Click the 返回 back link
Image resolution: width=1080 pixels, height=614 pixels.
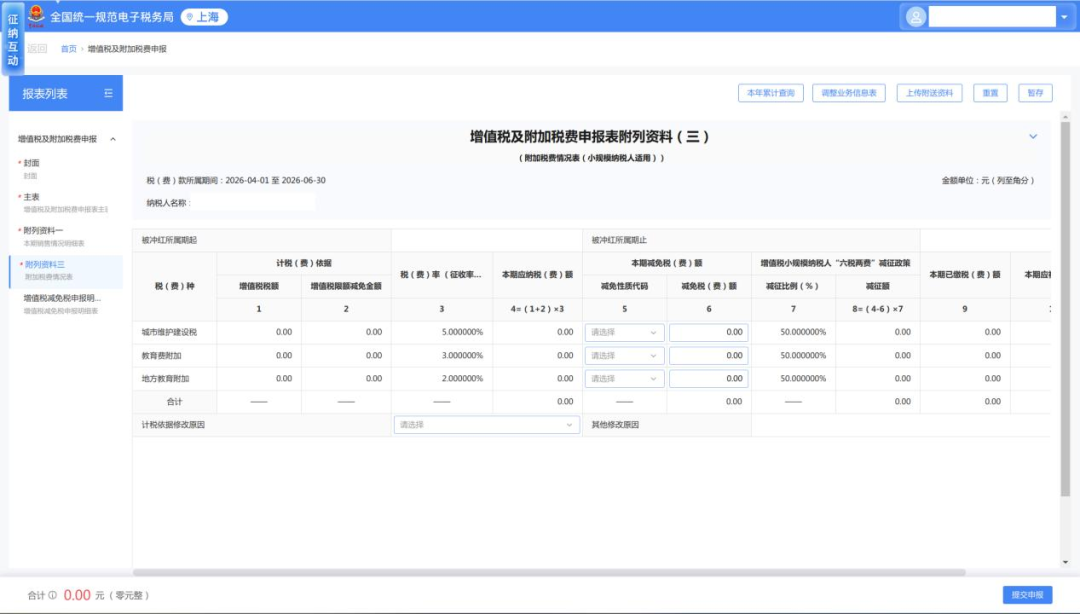click(37, 49)
